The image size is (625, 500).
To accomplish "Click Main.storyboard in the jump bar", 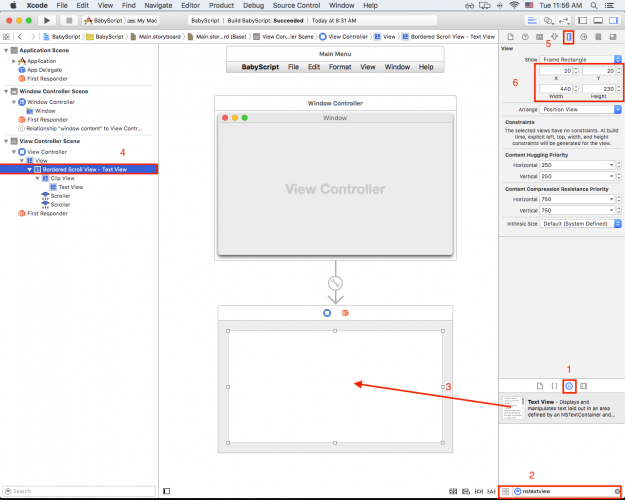I will (156, 37).
